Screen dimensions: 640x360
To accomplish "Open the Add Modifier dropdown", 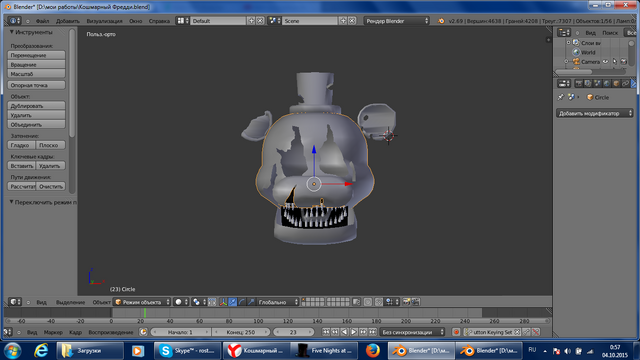I will [595, 113].
